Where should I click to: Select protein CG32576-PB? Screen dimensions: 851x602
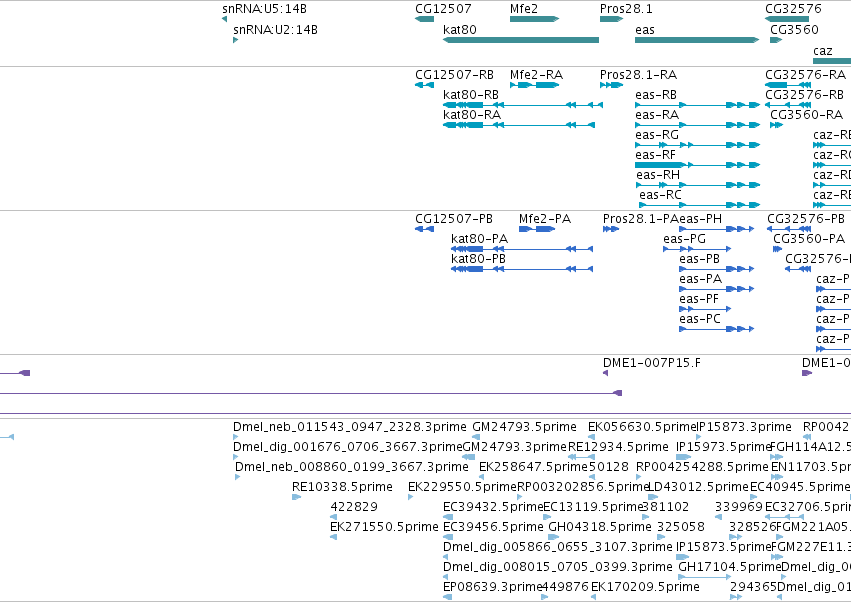tap(789, 229)
